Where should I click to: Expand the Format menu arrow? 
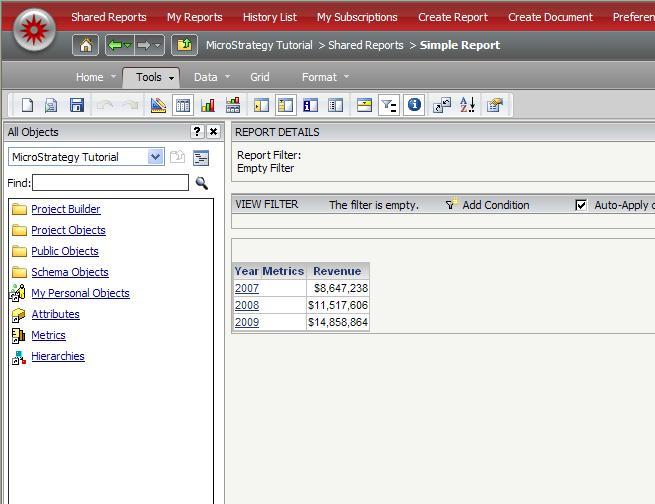click(x=346, y=77)
